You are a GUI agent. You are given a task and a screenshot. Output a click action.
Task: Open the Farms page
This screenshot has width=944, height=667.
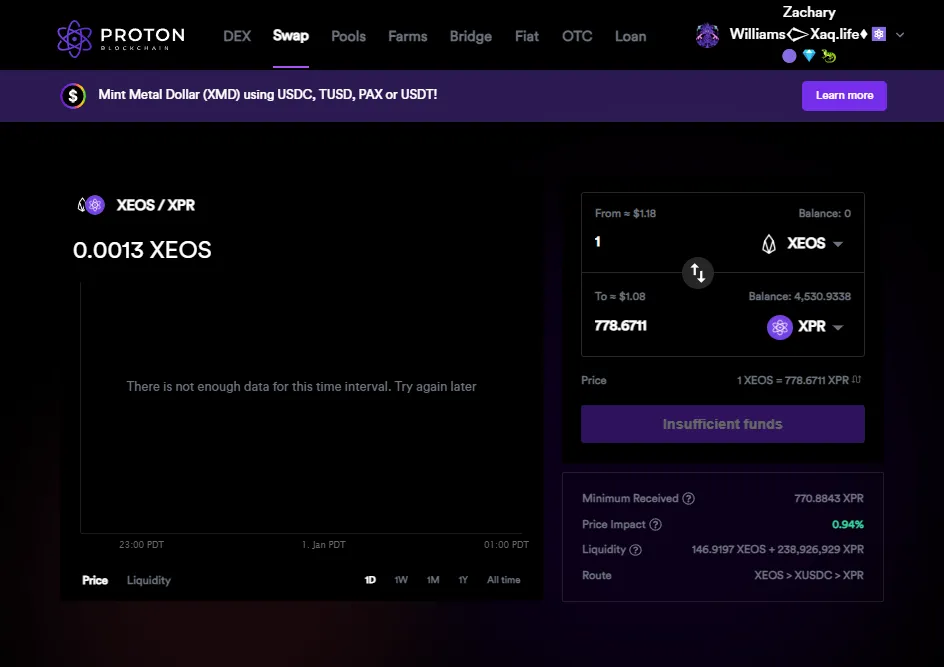(x=408, y=36)
